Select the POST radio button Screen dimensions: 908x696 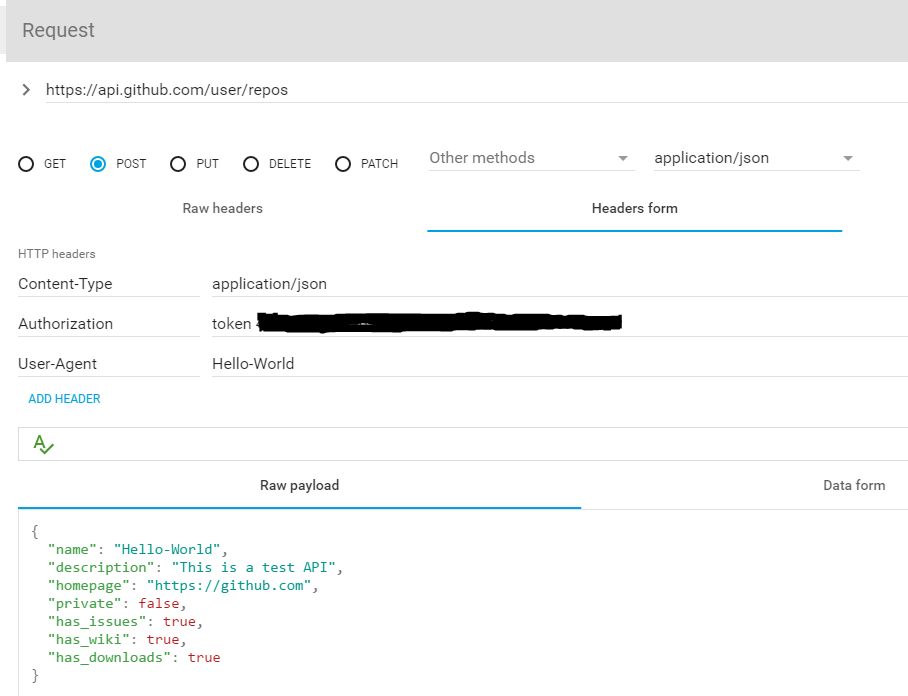98,164
